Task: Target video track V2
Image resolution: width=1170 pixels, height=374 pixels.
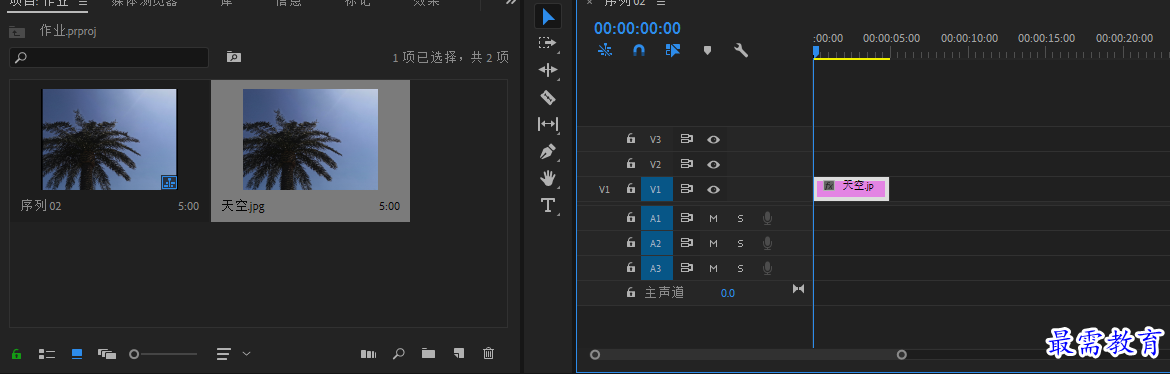Action: [656, 164]
